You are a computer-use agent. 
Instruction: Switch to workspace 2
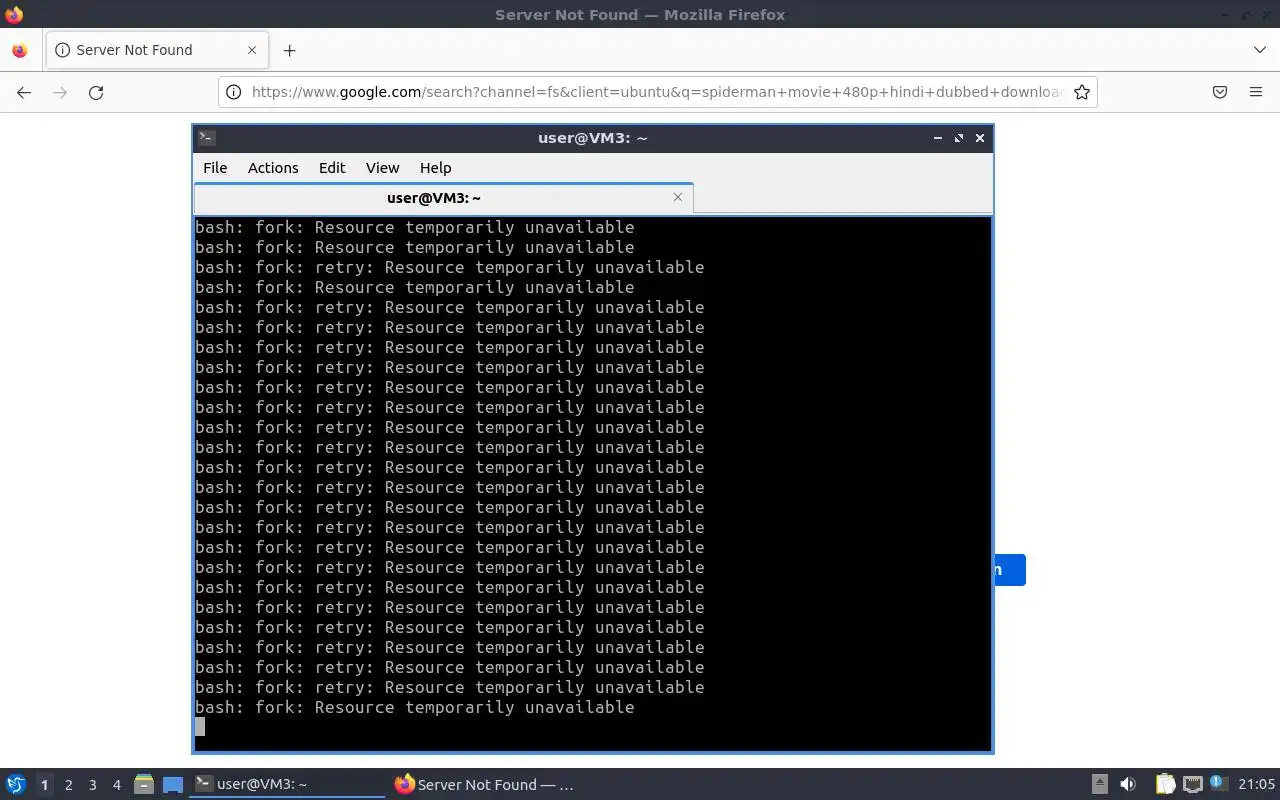point(68,785)
